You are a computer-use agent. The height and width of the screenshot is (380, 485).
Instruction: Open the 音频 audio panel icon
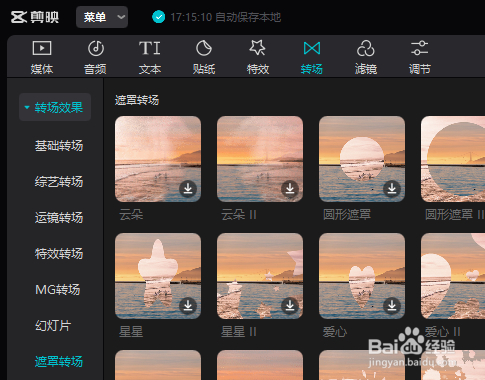click(96, 48)
